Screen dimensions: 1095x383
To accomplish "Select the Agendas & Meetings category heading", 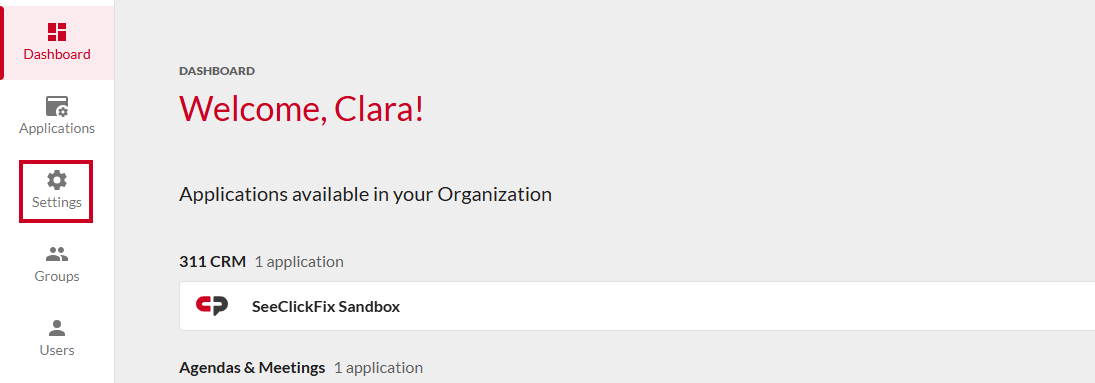I will tap(252, 368).
